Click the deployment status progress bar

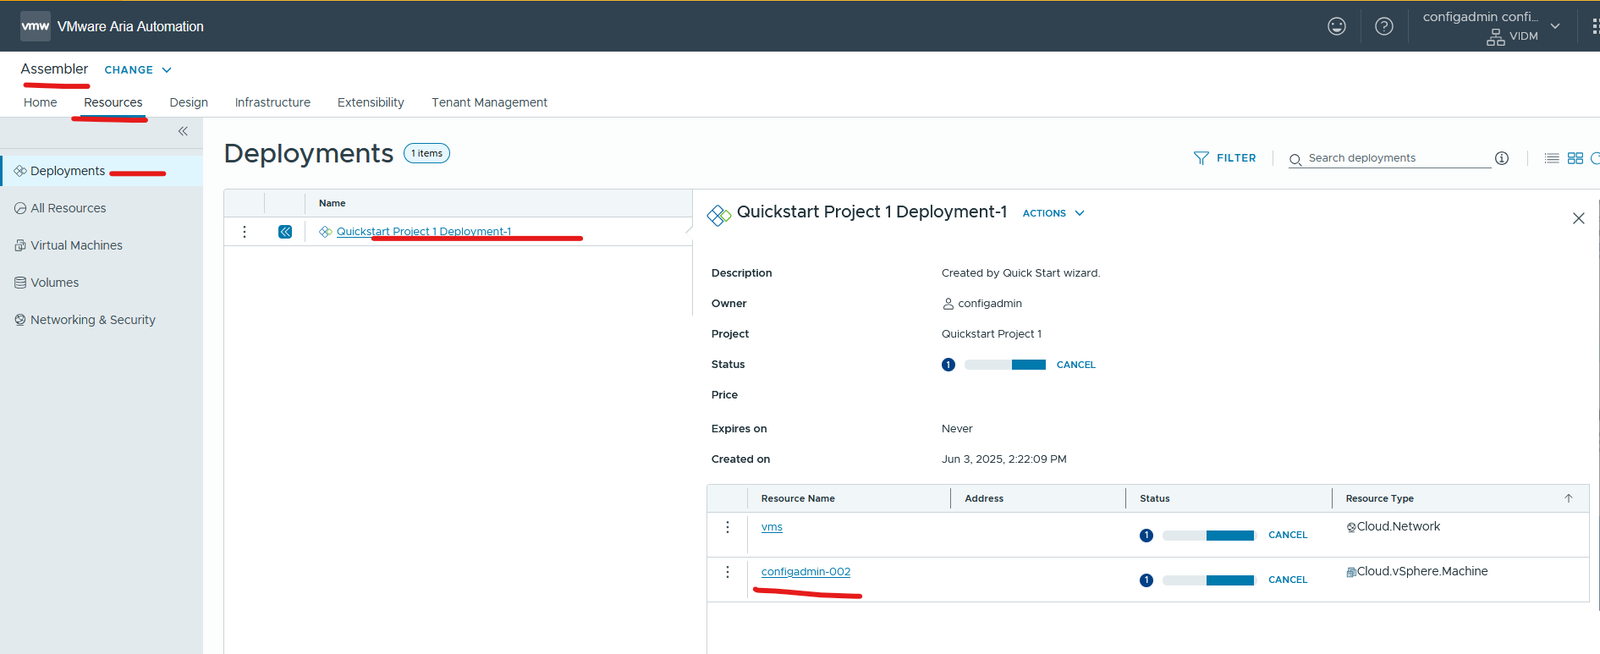tap(1005, 365)
